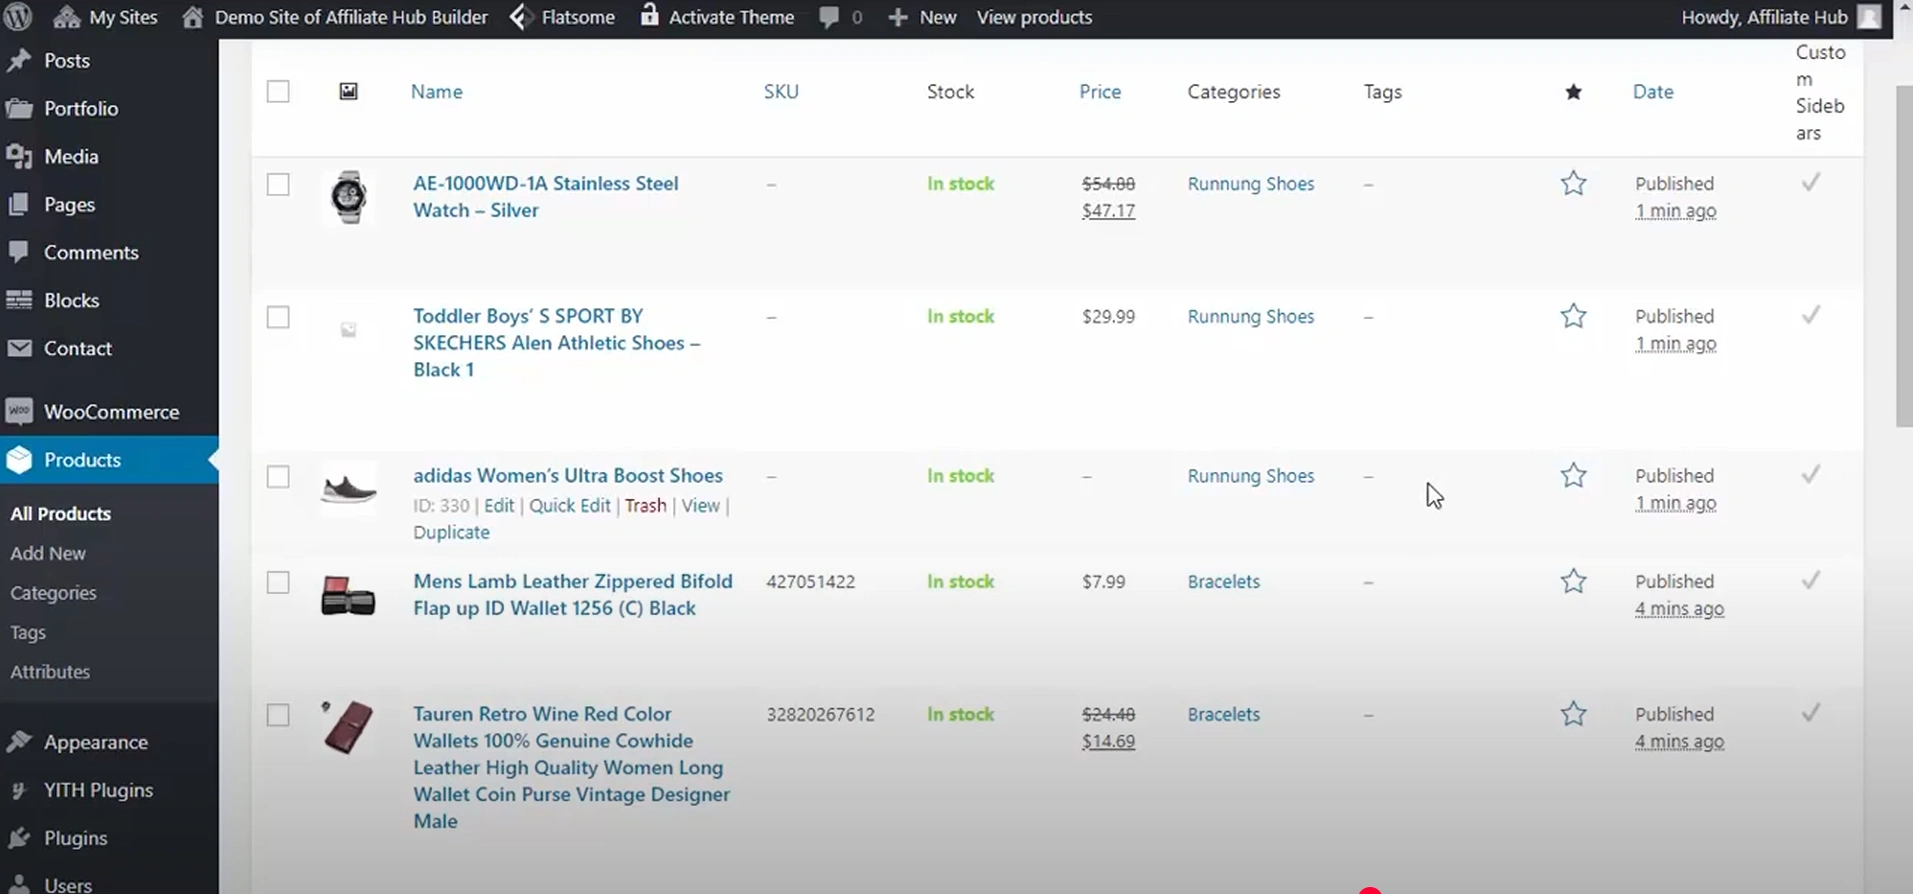1913x894 pixels.
Task: Check the AE-1000WD-1A watch row checkbox
Action: pyautogui.click(x=278, y=184)
